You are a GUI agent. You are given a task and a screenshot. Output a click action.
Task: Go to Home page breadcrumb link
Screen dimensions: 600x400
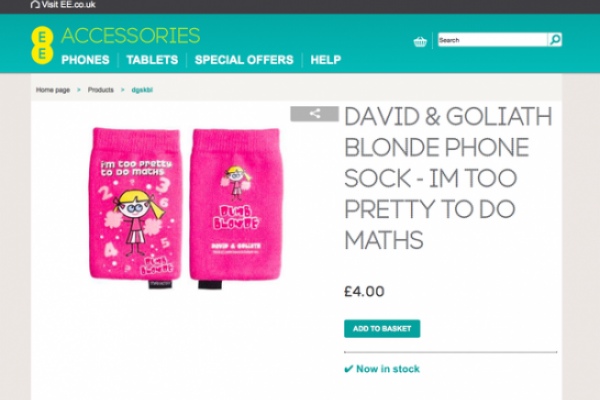tap(53, 90)
